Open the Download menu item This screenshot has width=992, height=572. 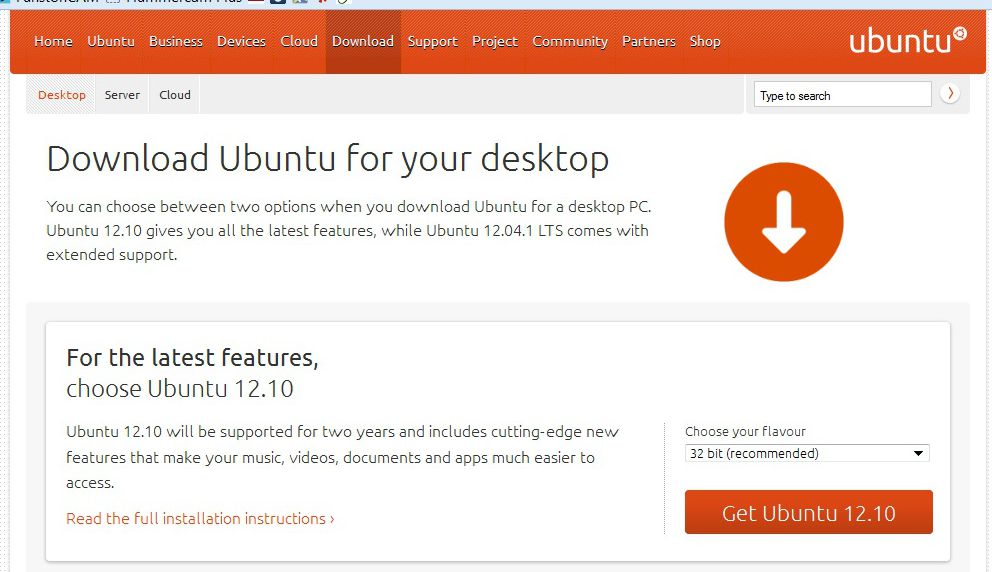pos(363,41)
